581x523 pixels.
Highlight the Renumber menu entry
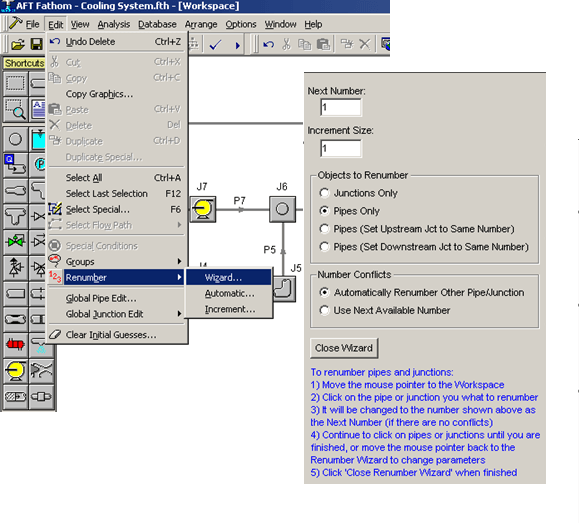tap(116, 278)
